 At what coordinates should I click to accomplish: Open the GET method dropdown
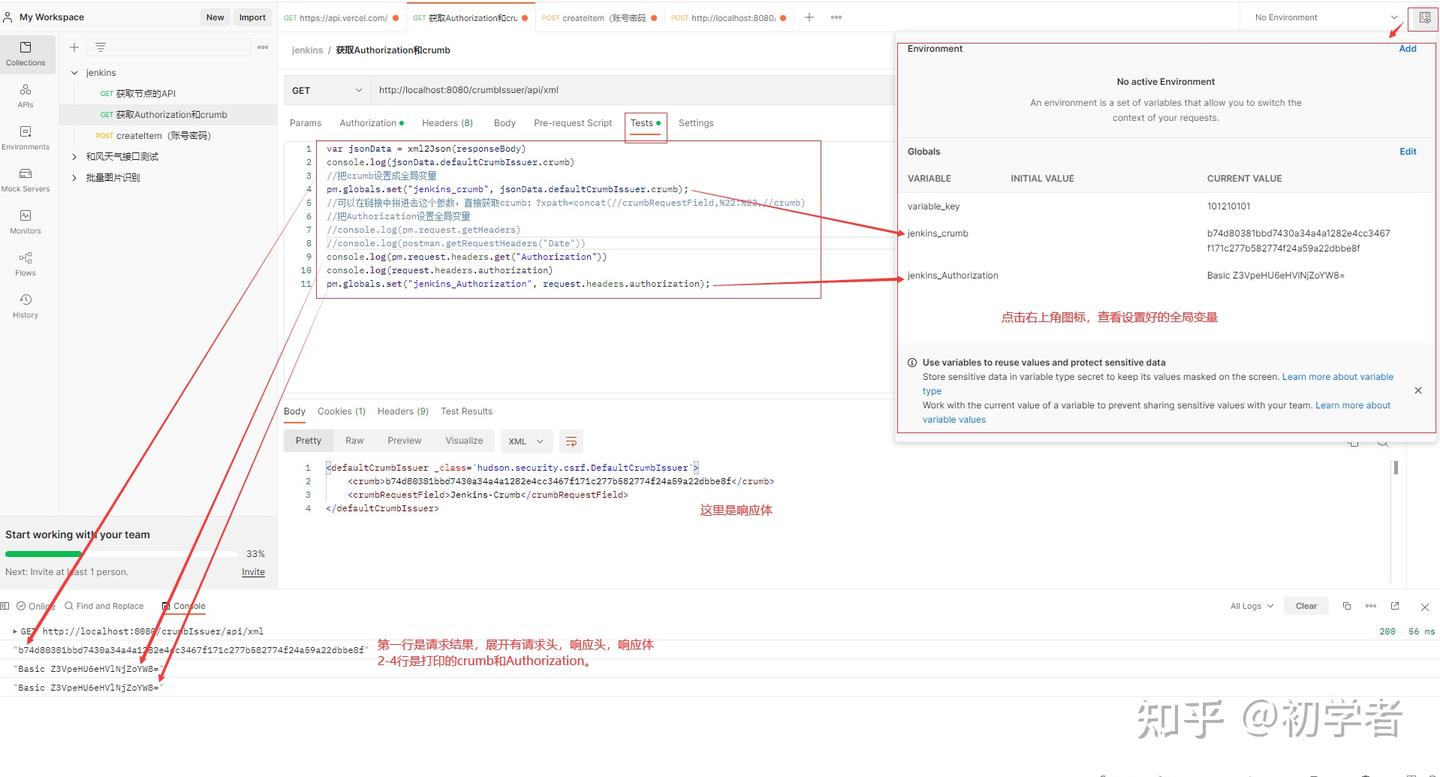tap(326, 90)
